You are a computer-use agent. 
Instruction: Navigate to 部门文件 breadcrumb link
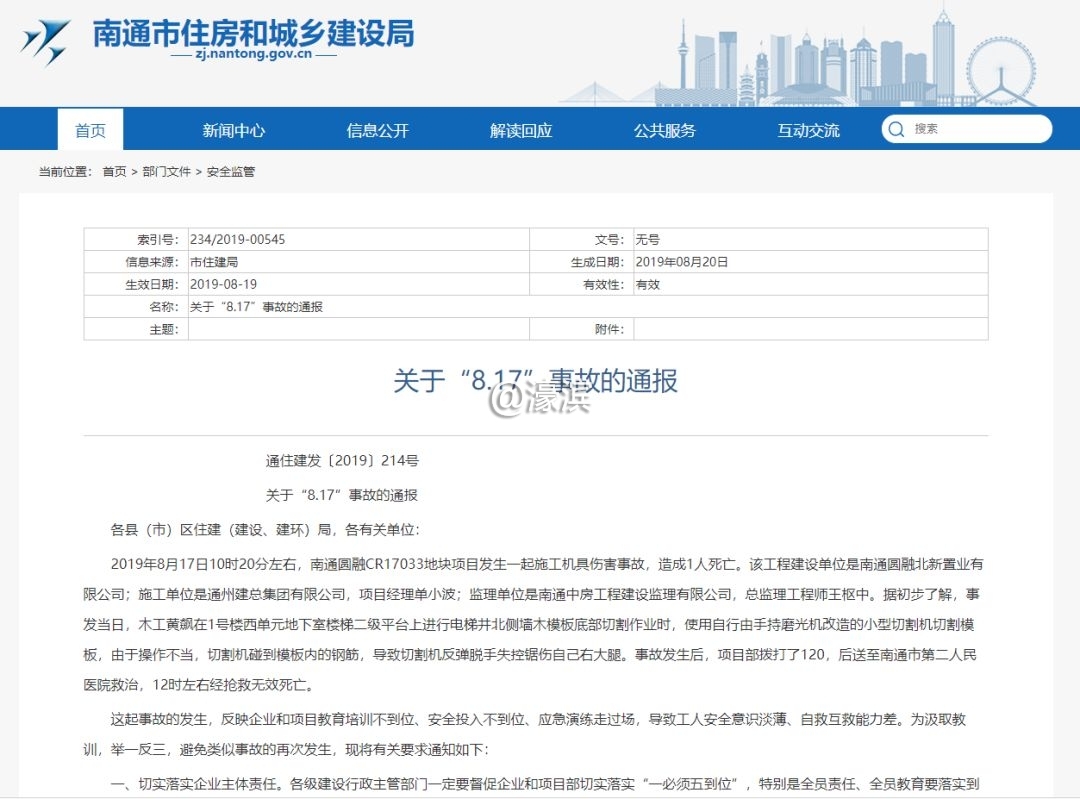(x=166, y=172)
